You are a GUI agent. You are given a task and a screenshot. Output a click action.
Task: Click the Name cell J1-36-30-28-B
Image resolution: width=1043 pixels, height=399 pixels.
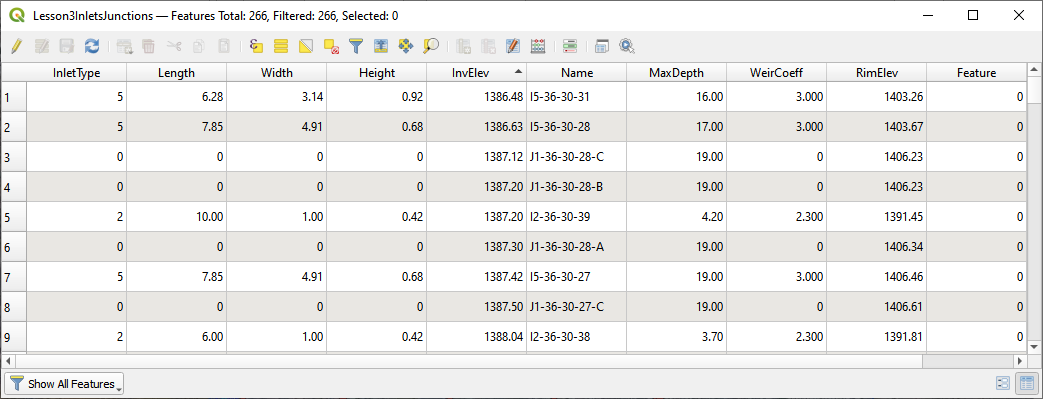point(577,187)
